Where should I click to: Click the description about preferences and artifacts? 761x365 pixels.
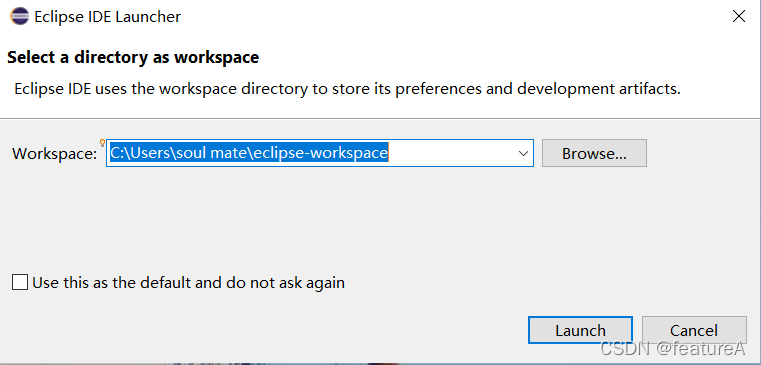(347, 89)
